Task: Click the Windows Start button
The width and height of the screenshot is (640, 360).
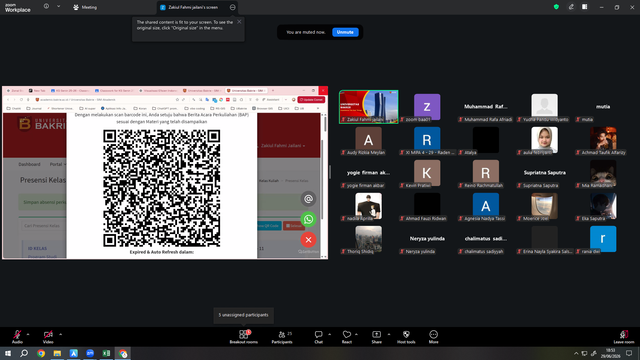Action: [x=8, y=353]
